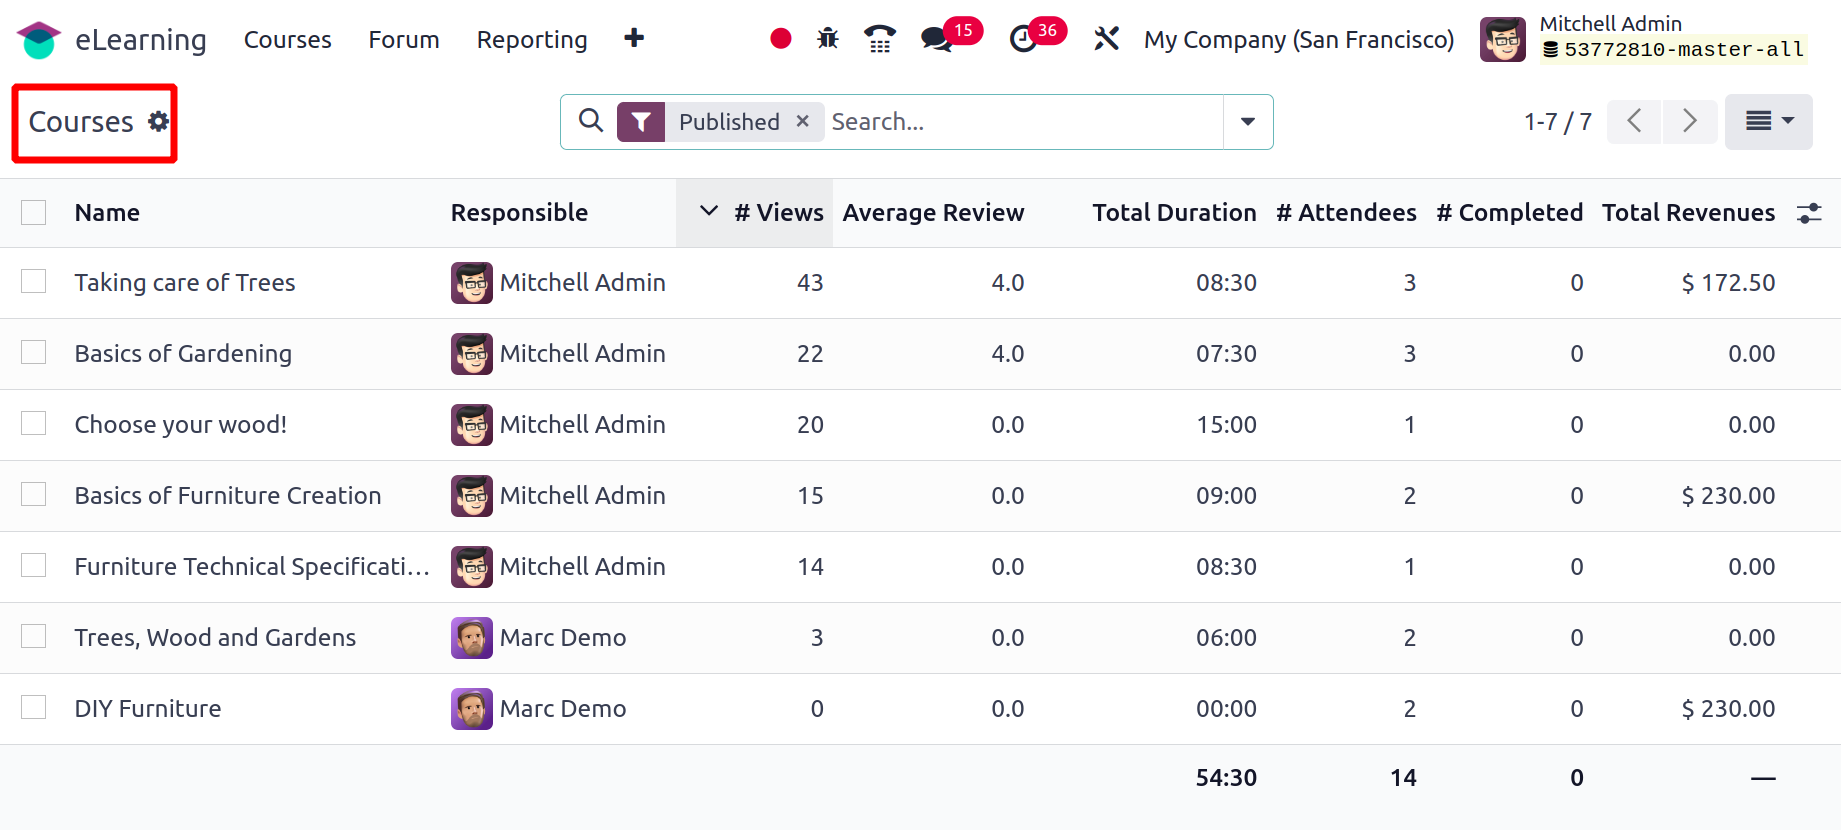
Task: Go to next page of records
Action: (x=1690, y=122)
